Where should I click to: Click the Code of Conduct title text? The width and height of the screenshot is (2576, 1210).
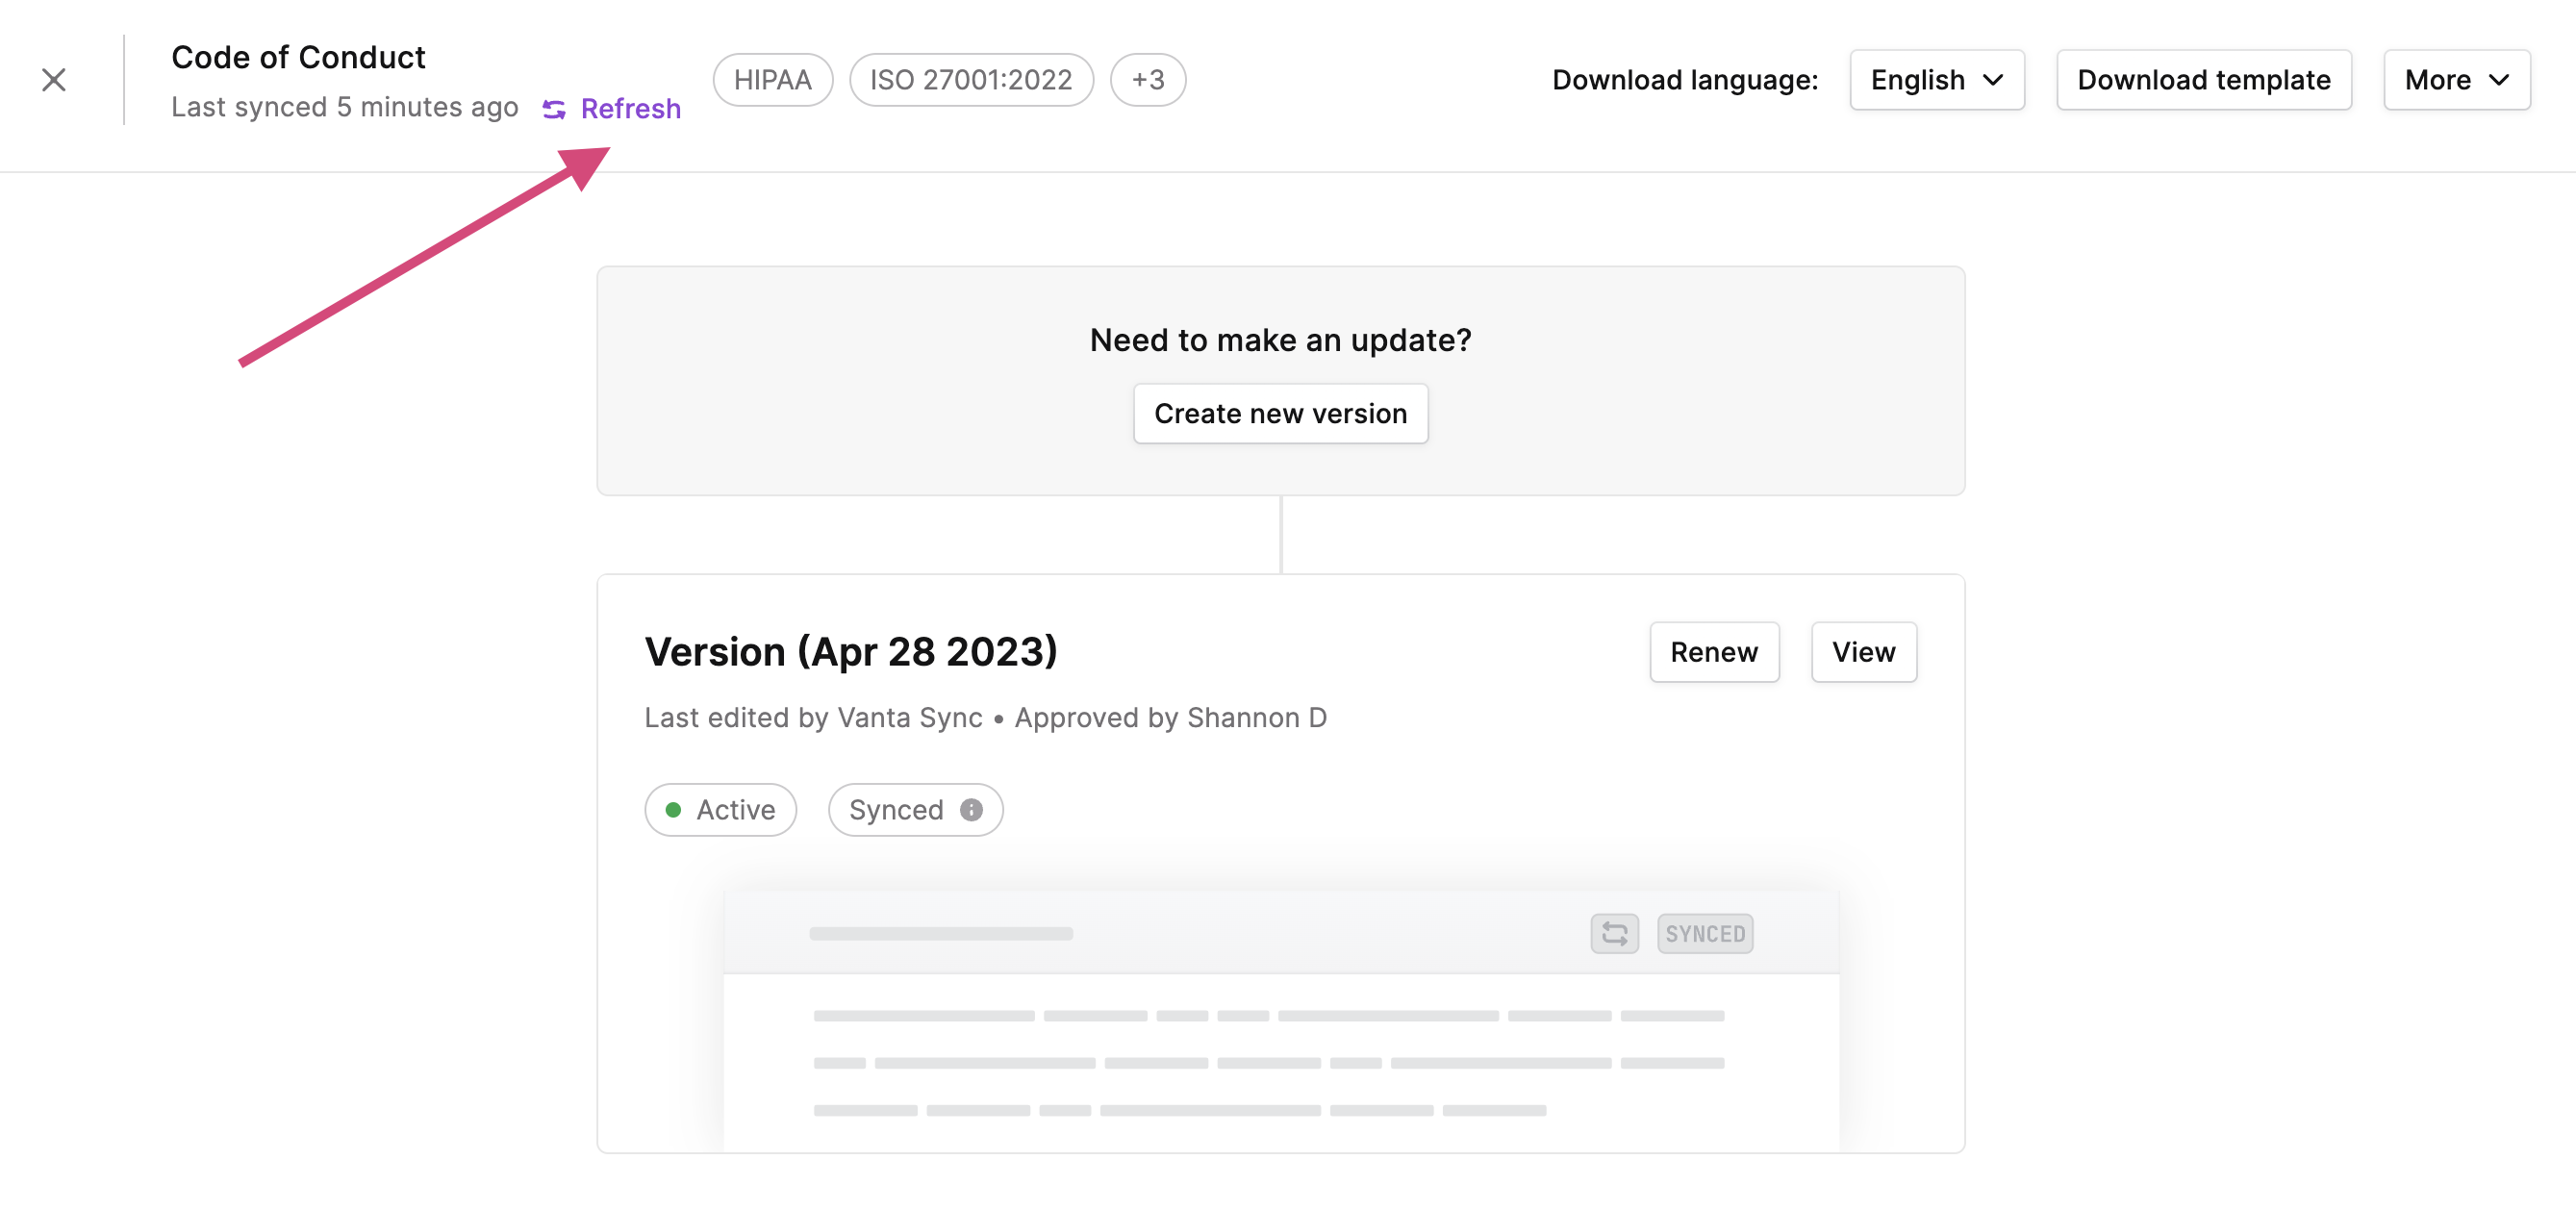point(298,57)
